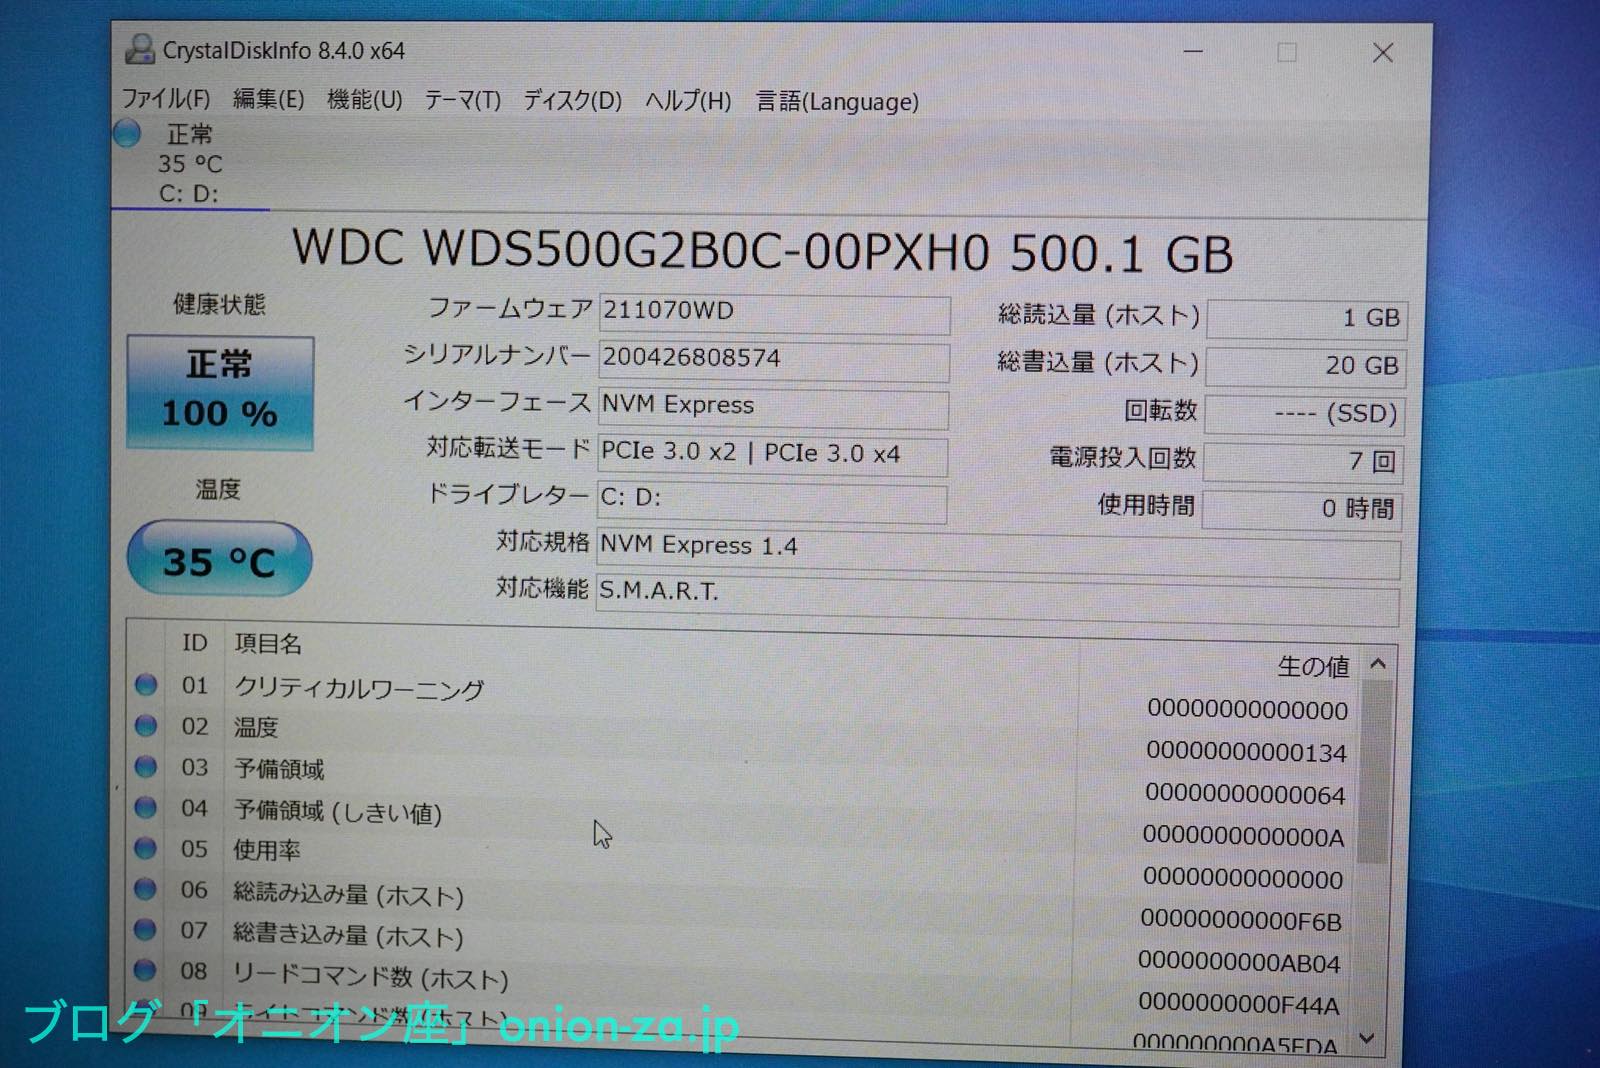This screenshot has height=1068, width=1600.
Task: Close the CrystalDiskInfo window
Action: 1383,53
